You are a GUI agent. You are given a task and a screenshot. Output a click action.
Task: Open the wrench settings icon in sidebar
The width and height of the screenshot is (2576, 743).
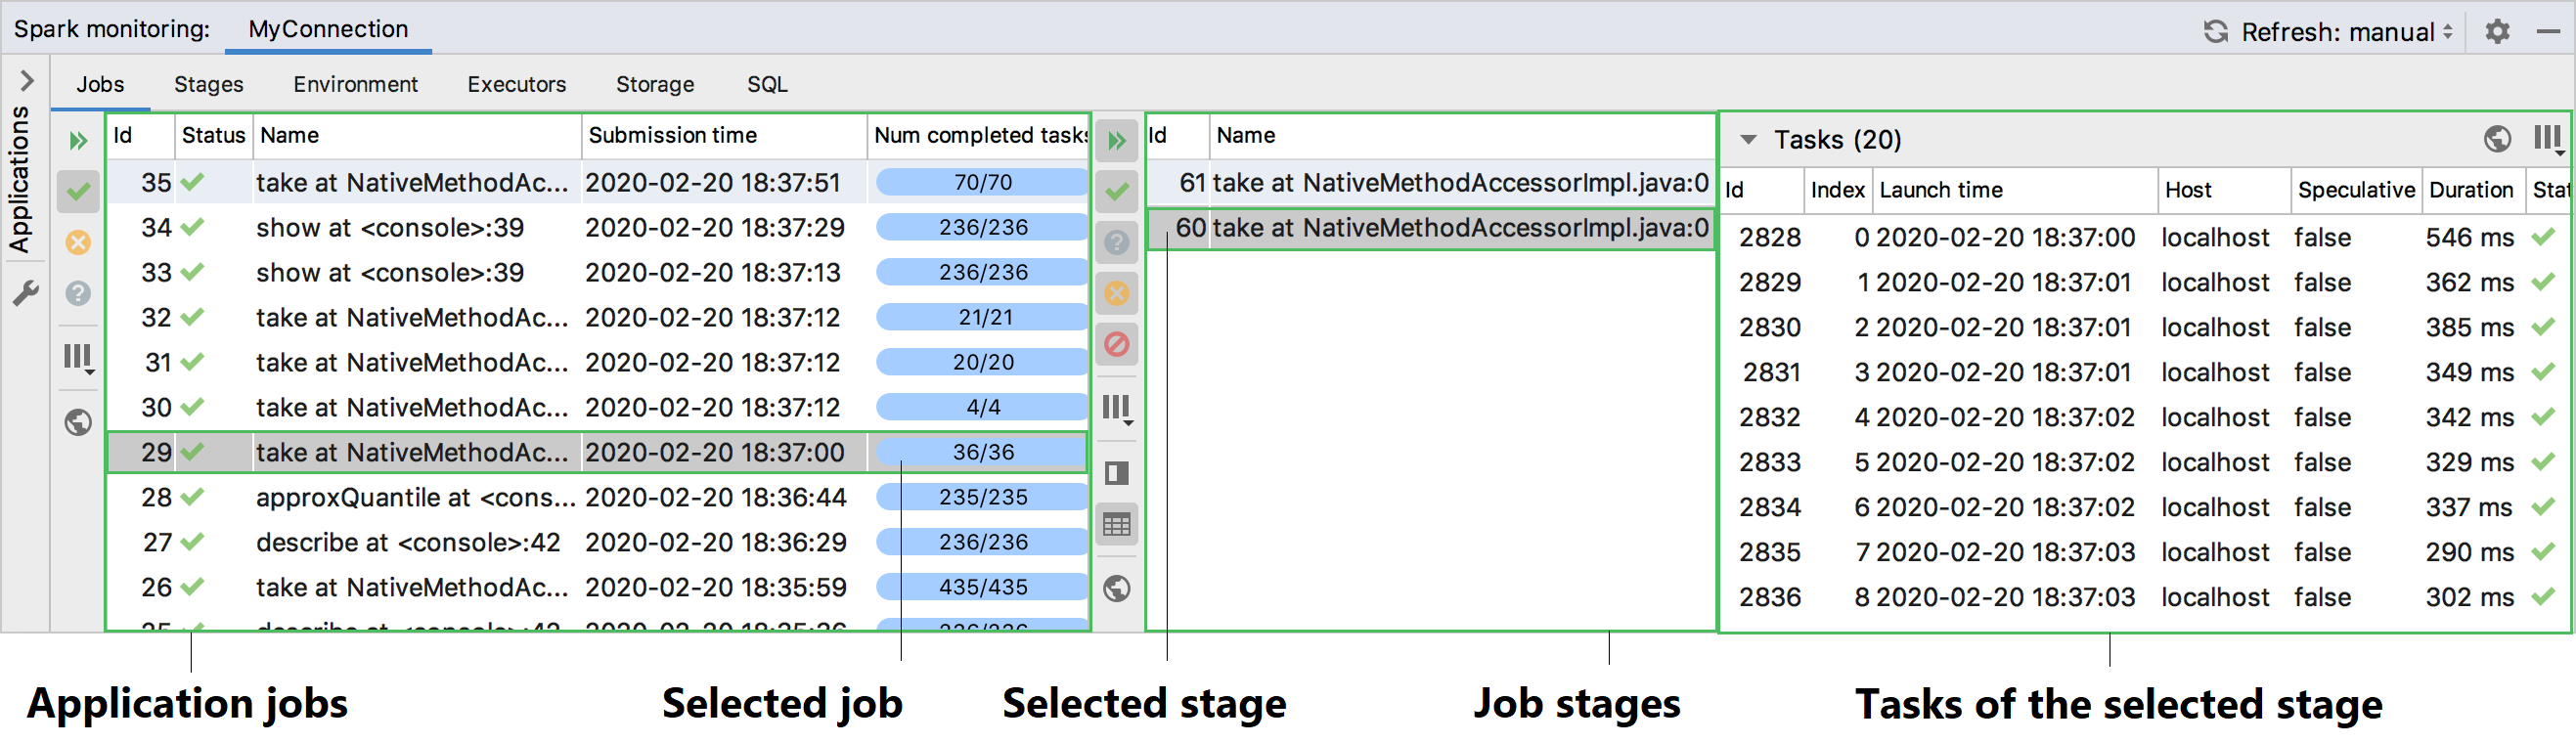coord(24,294)
